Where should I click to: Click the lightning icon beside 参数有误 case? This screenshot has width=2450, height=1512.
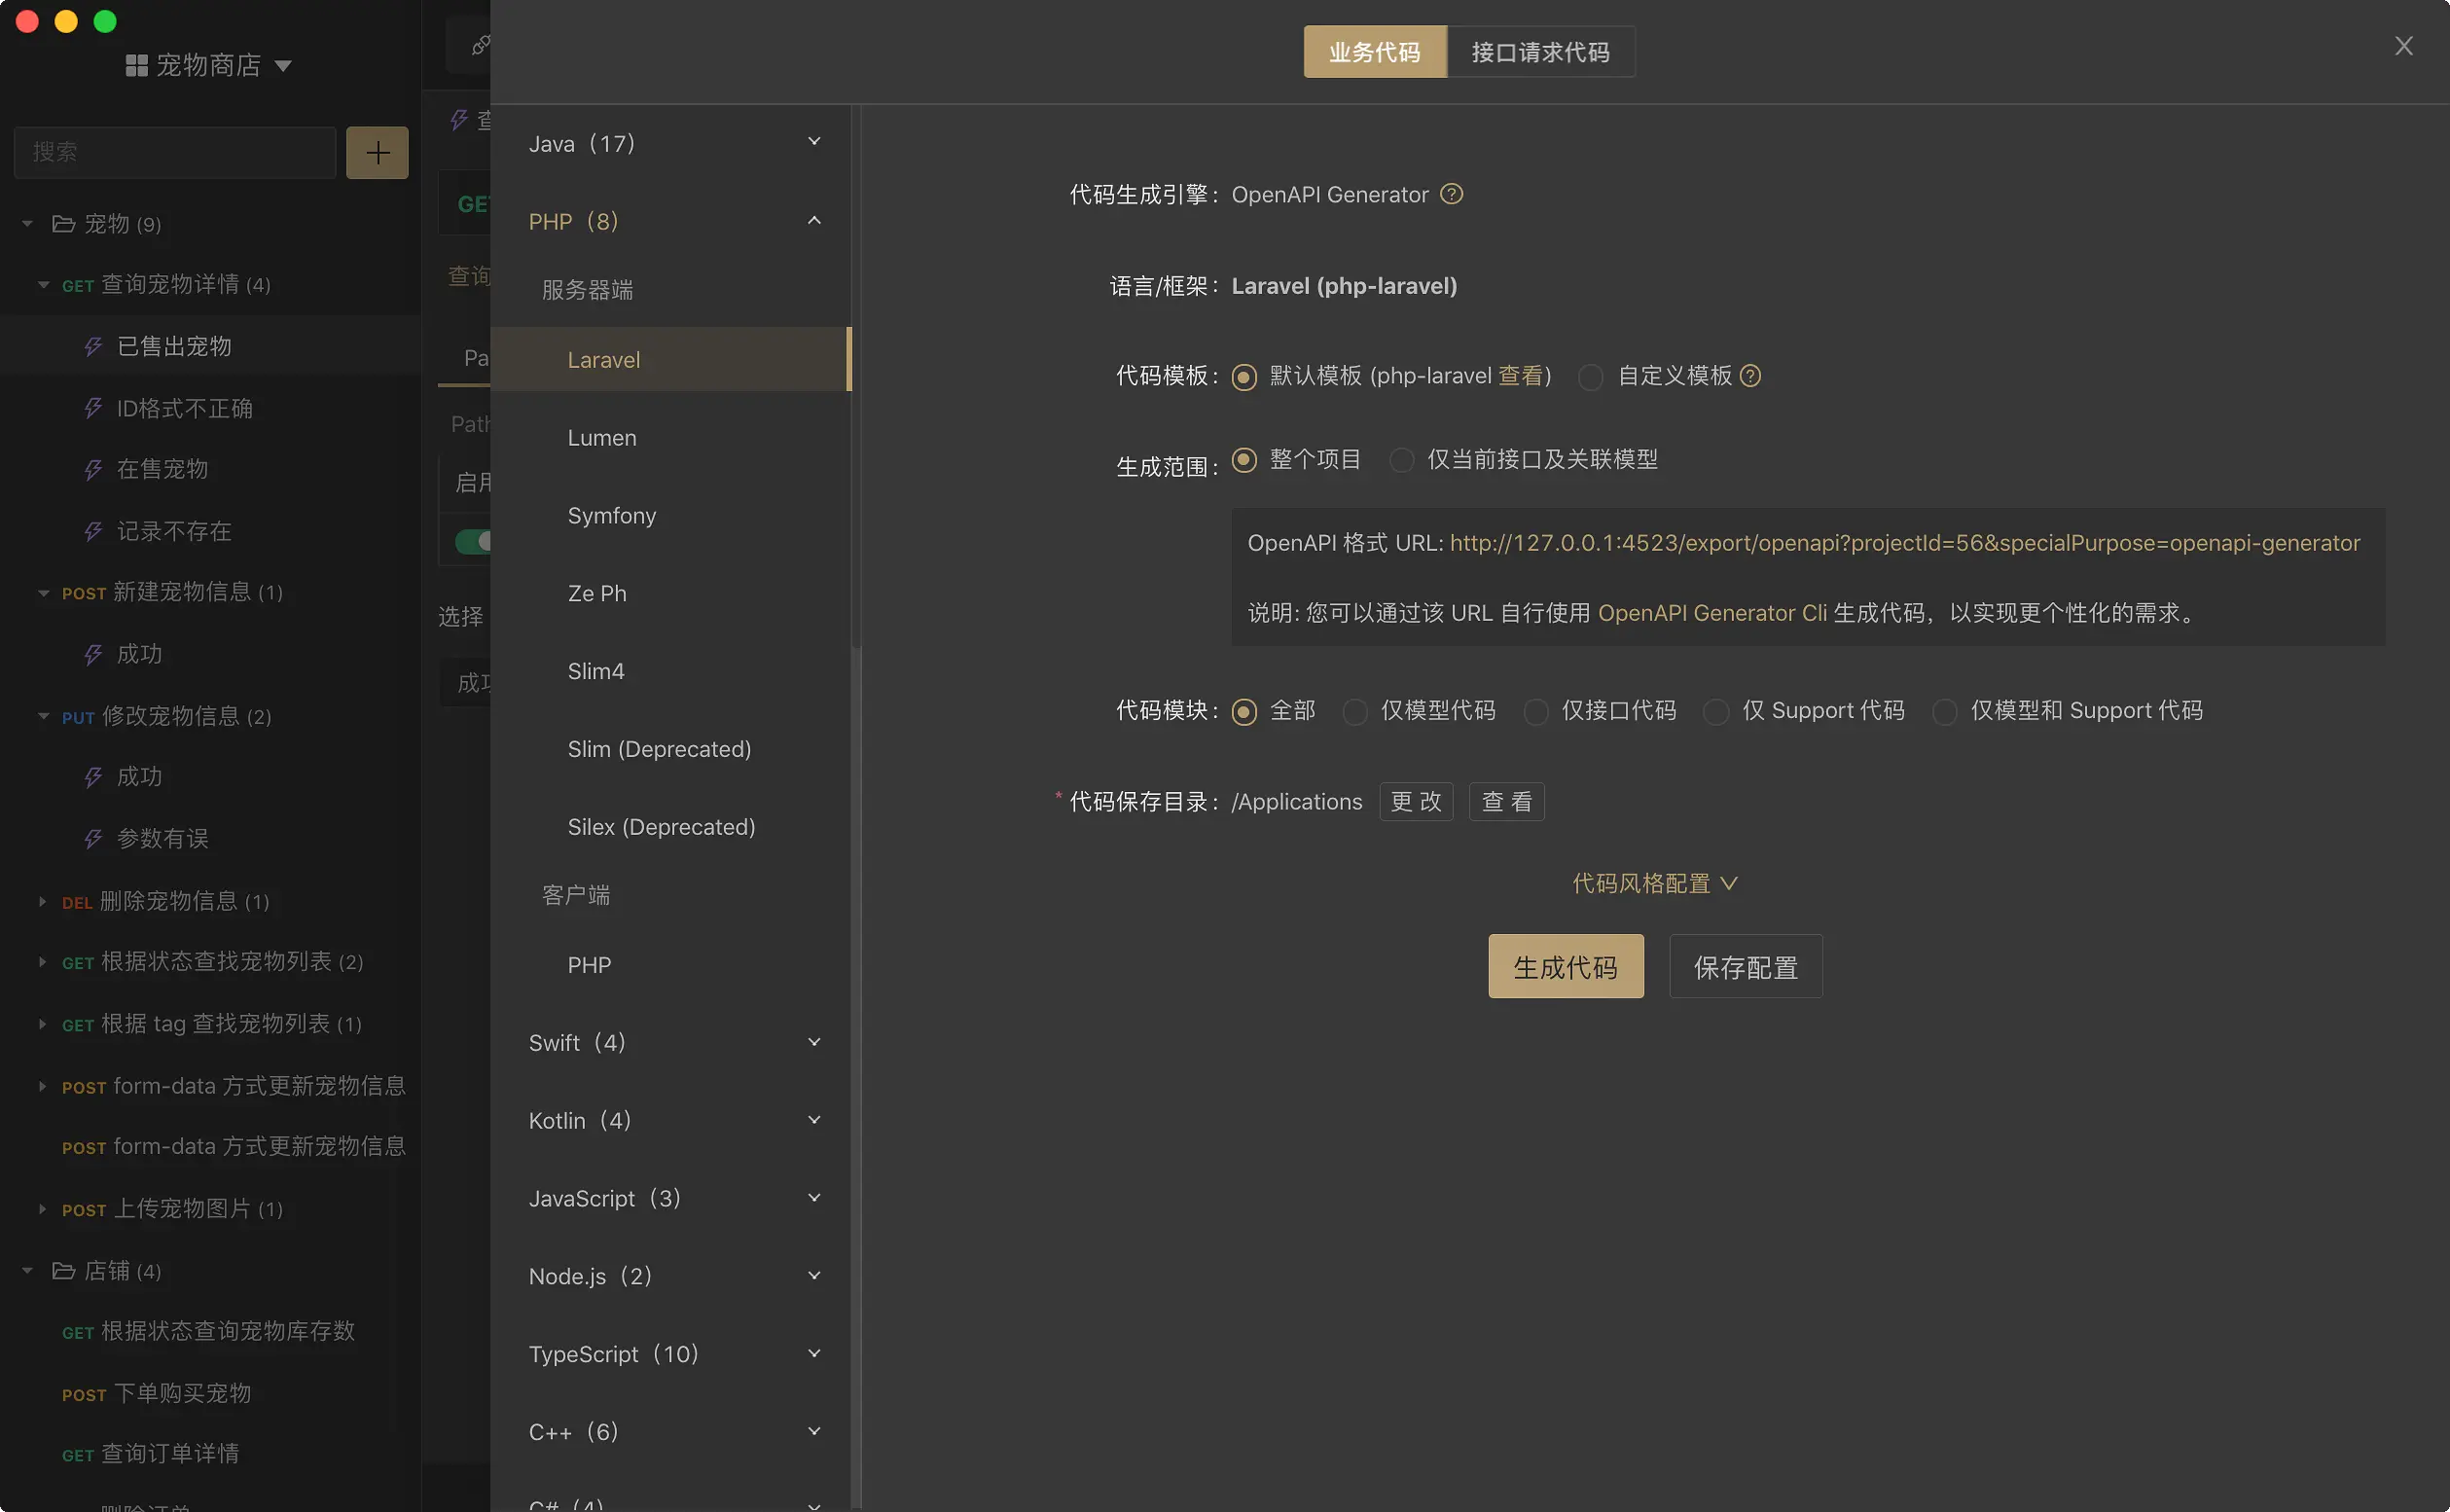coord(94,838)
